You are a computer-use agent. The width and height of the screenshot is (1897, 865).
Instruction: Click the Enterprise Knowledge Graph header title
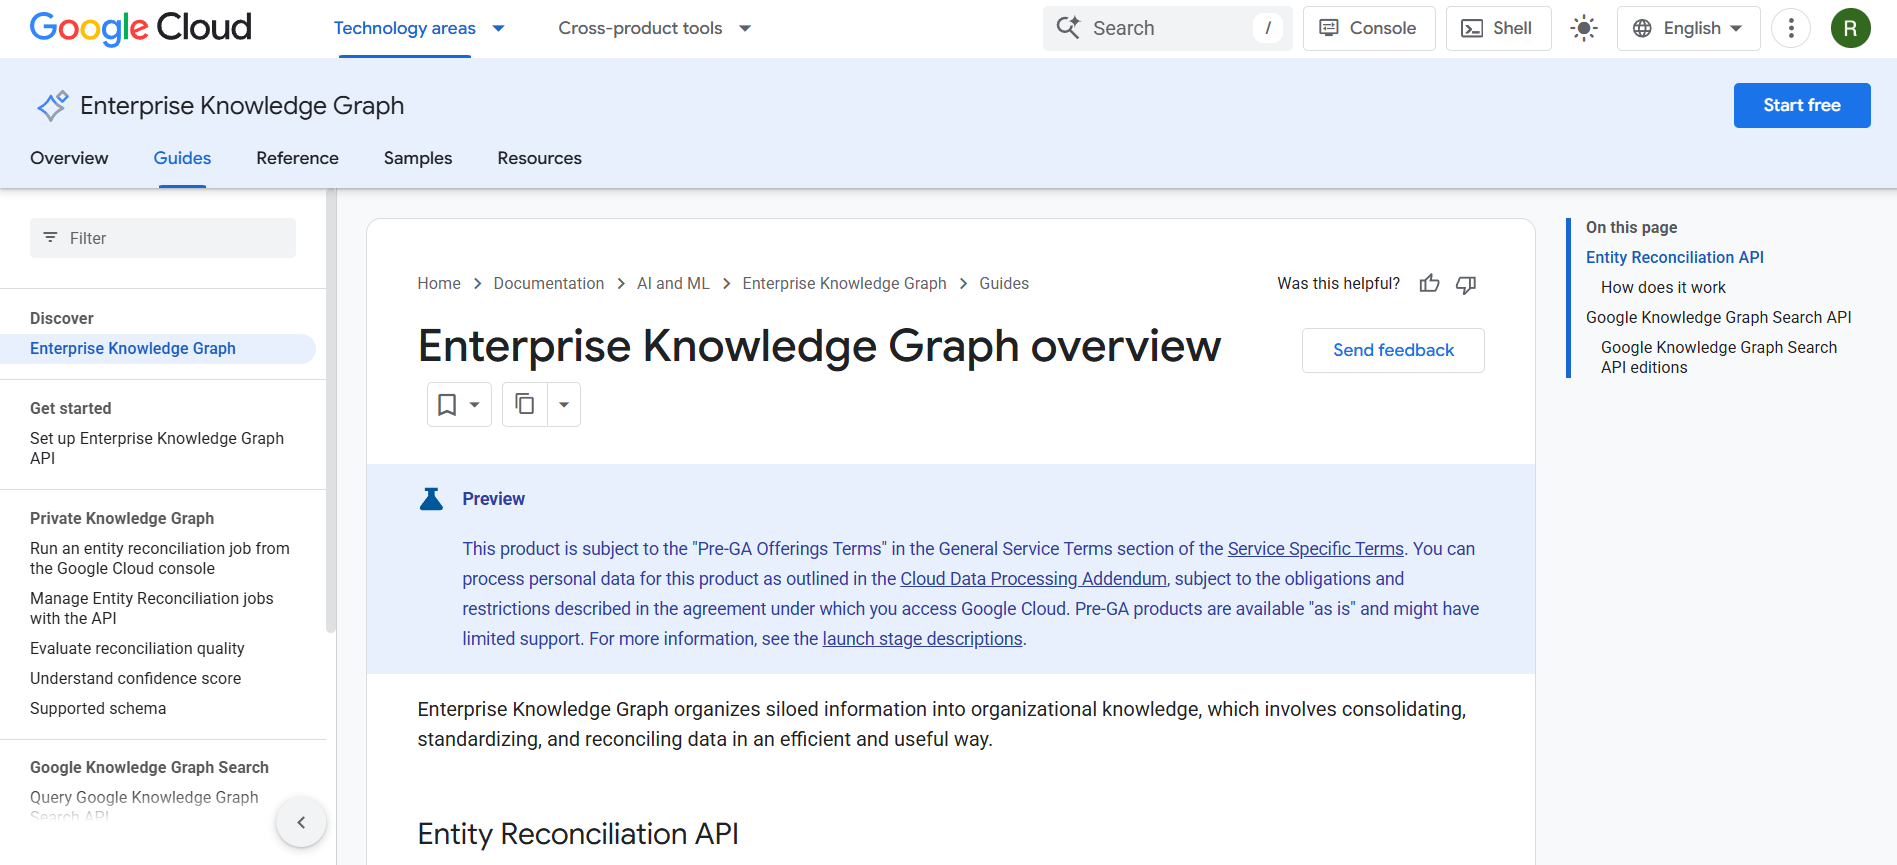tap(242, 106)
